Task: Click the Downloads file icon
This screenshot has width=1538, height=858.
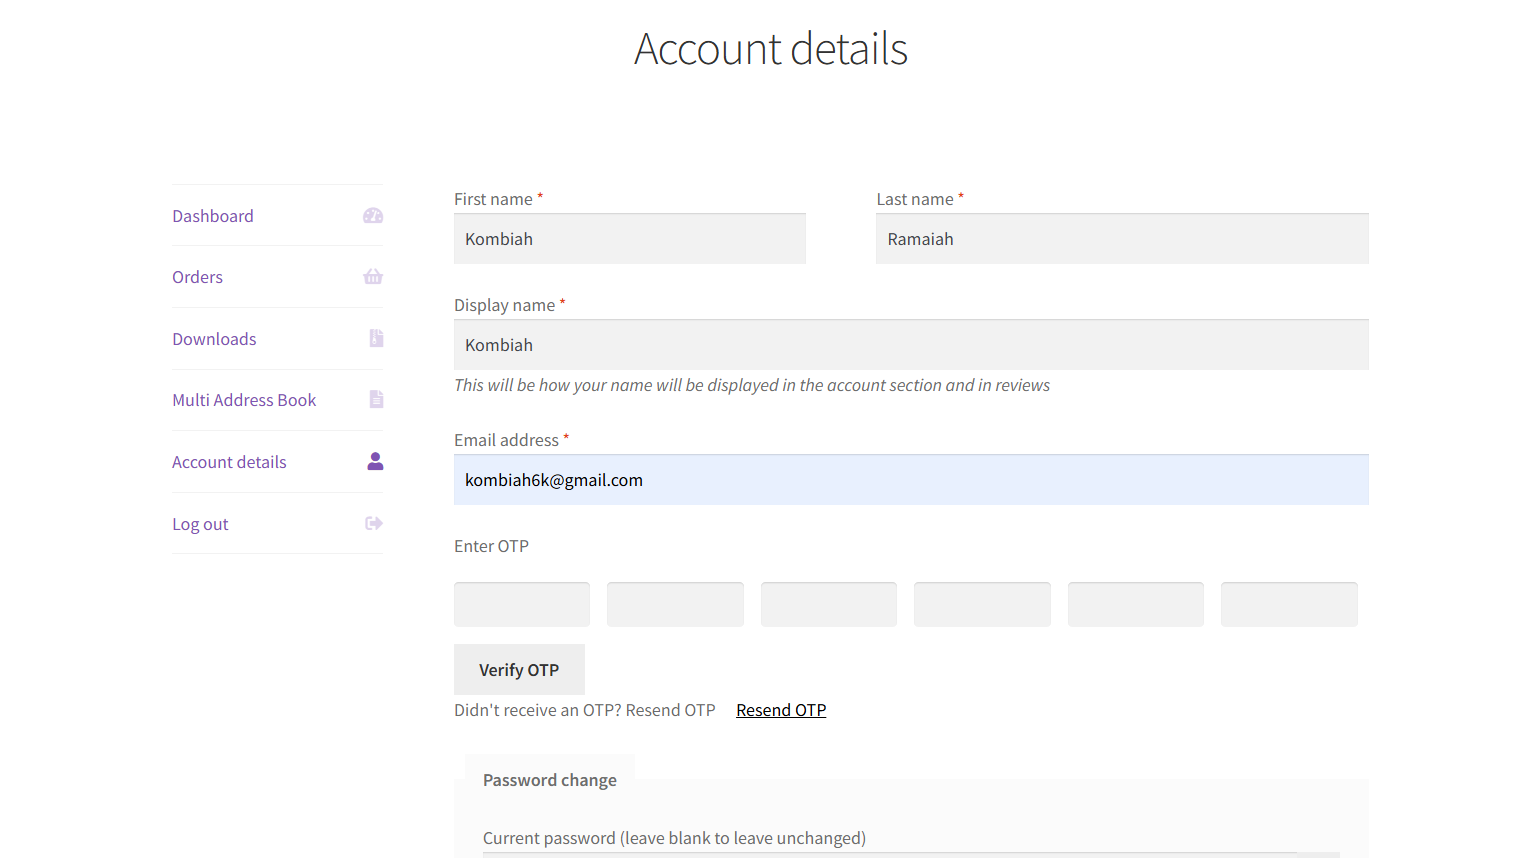Action: (x=376, y=338)
